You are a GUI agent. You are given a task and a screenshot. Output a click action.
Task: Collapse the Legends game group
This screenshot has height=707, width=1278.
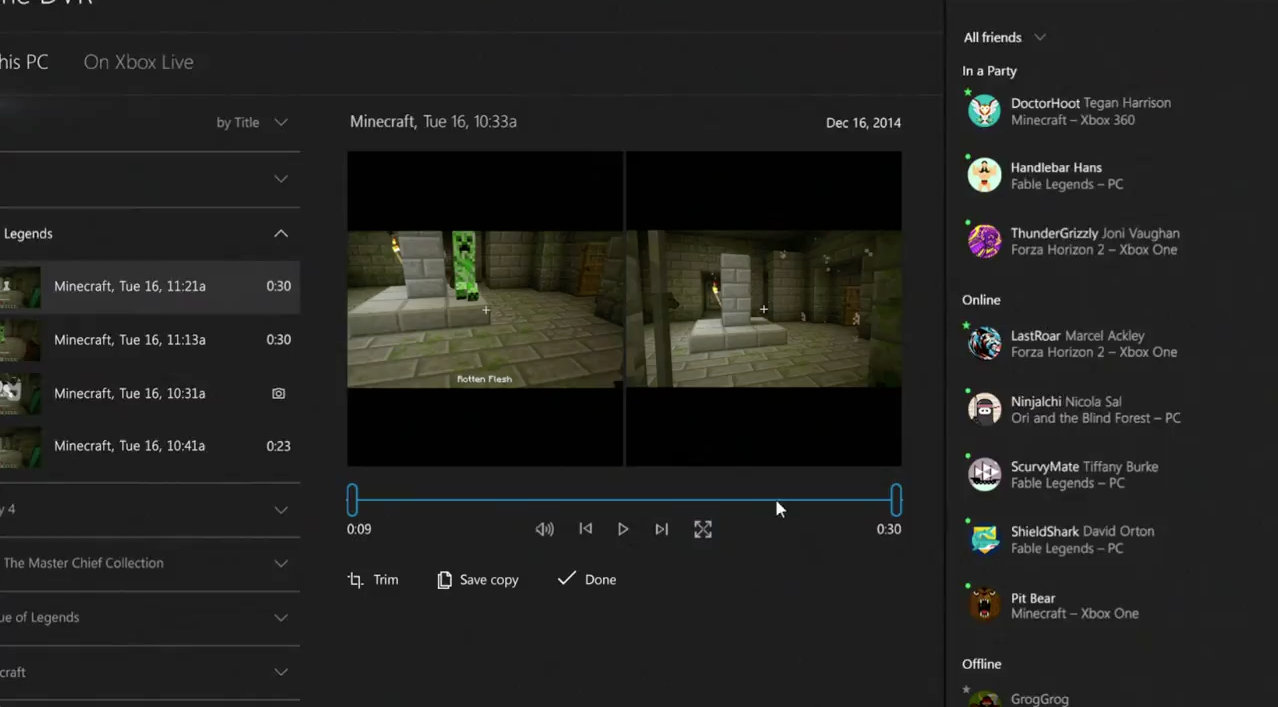pos(281,234)
